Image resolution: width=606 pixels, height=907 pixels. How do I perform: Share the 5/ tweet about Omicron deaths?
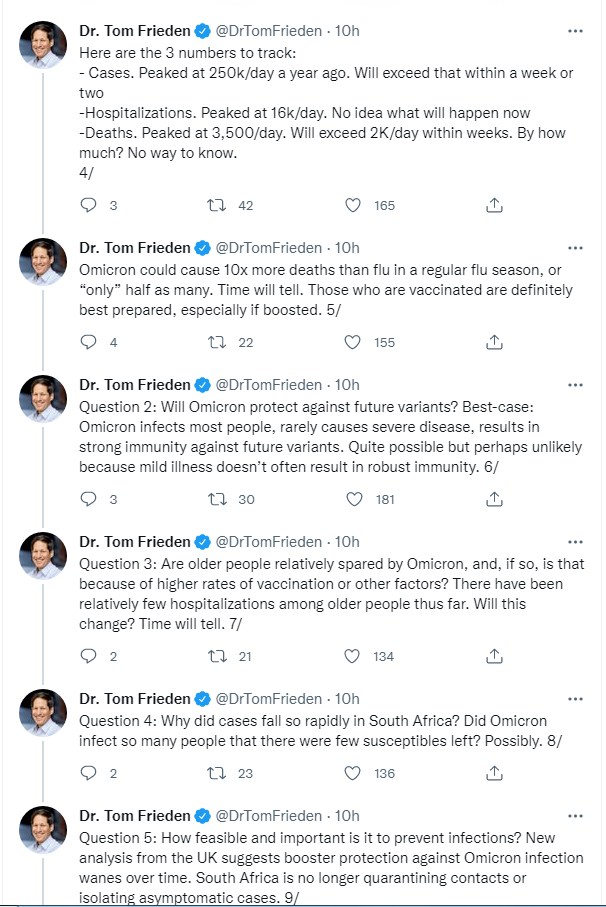point(494,342)
